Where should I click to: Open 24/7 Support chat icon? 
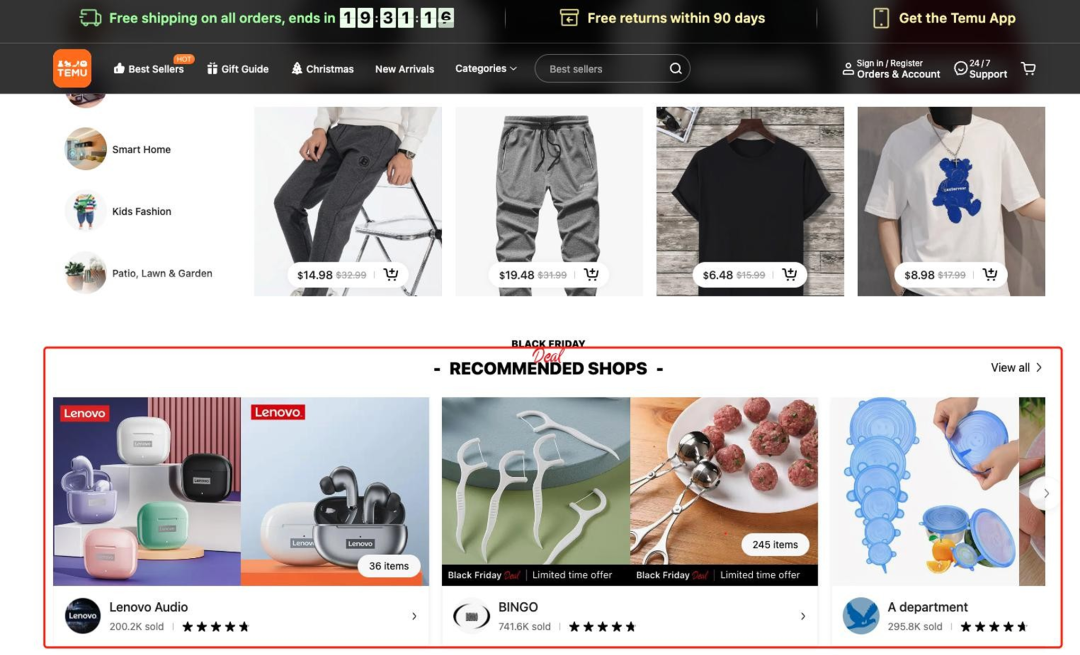click(x=960, y=68)
